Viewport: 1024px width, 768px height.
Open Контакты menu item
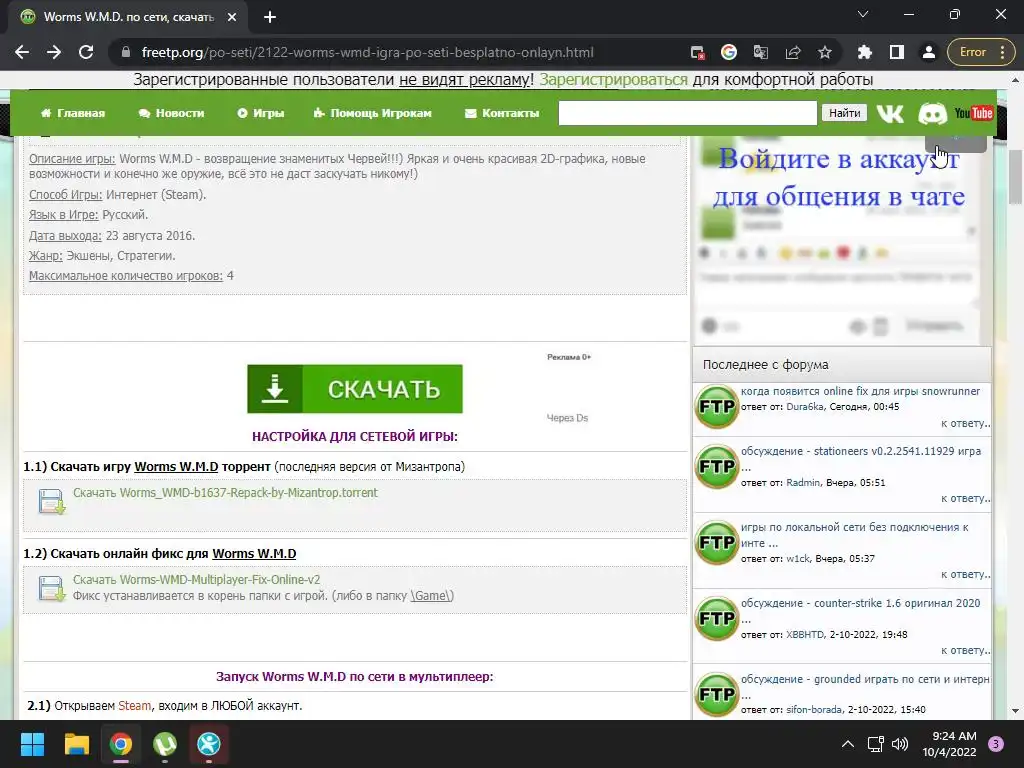pos(502,113)
